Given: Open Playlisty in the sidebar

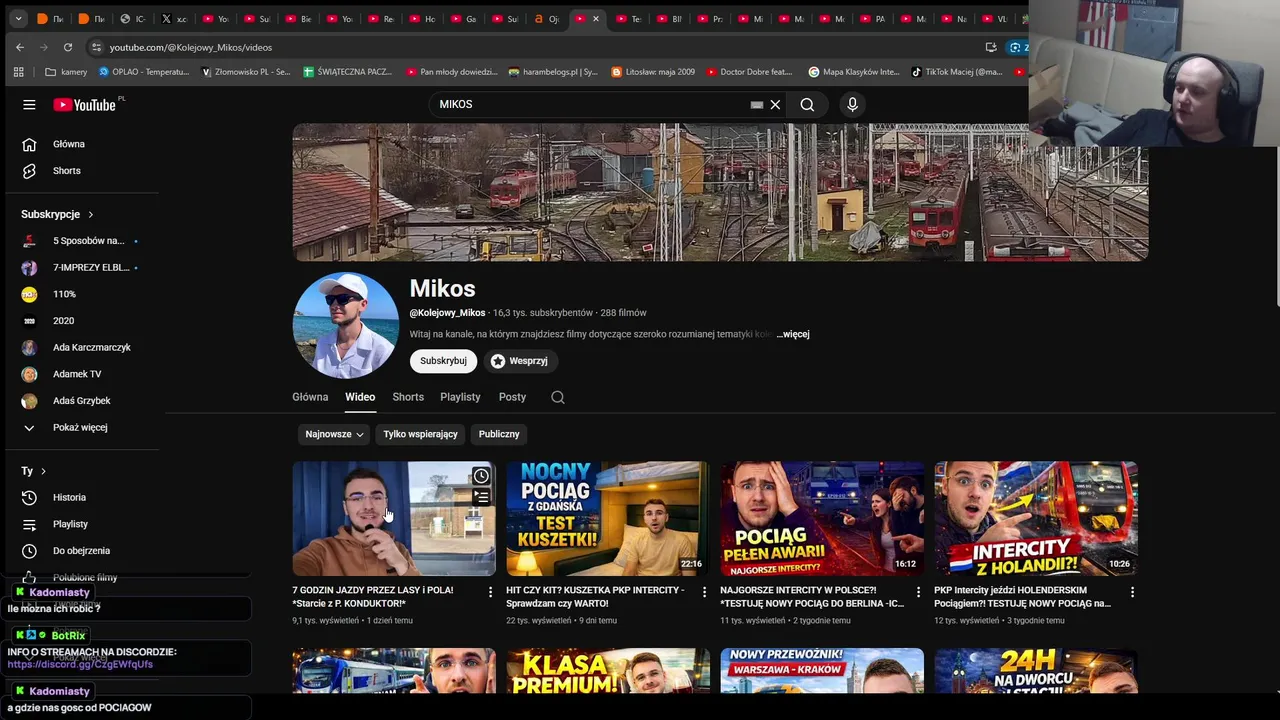Looking at the screenshot, I should point(82,524).
